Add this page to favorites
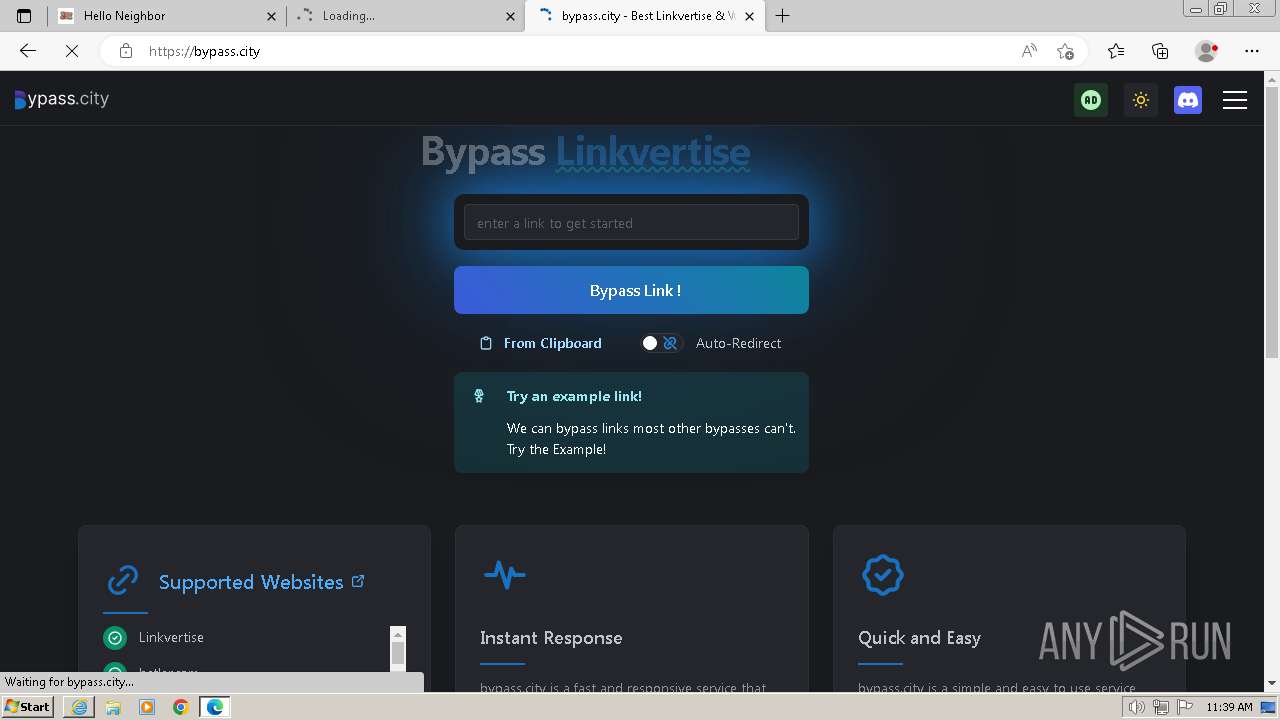Viewport: 1280px width, 720px height. 1065,51
